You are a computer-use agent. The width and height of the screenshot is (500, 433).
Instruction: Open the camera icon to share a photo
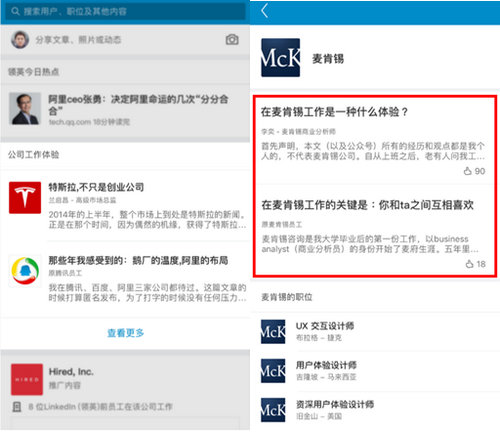pos(232,39)
